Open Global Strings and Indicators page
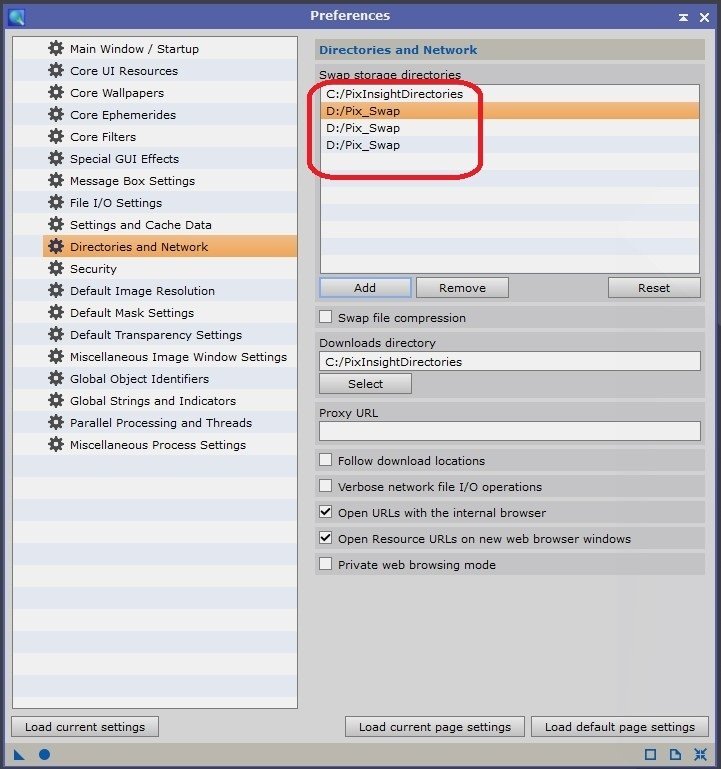Viewport: 721px width, 769px height. tap(170, 401)
